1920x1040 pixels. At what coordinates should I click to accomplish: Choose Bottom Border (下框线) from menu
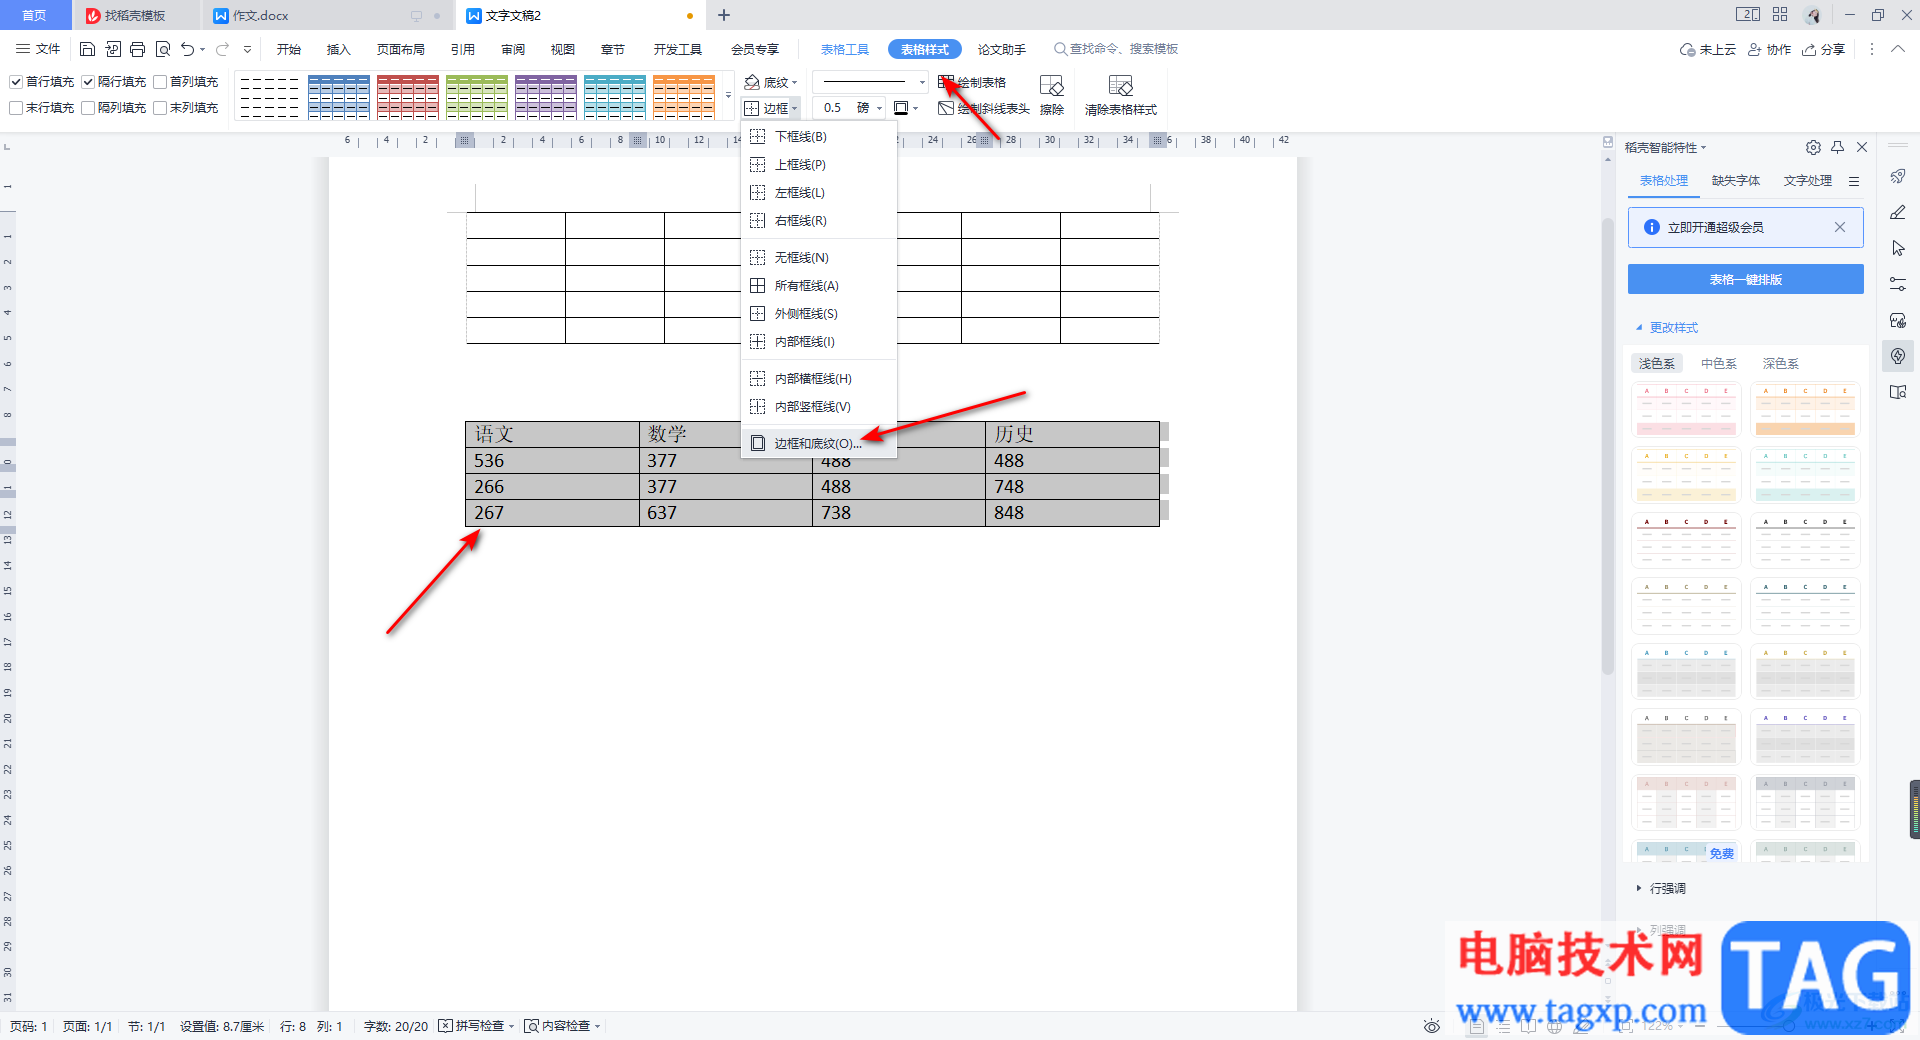click(x=818, y=136)
